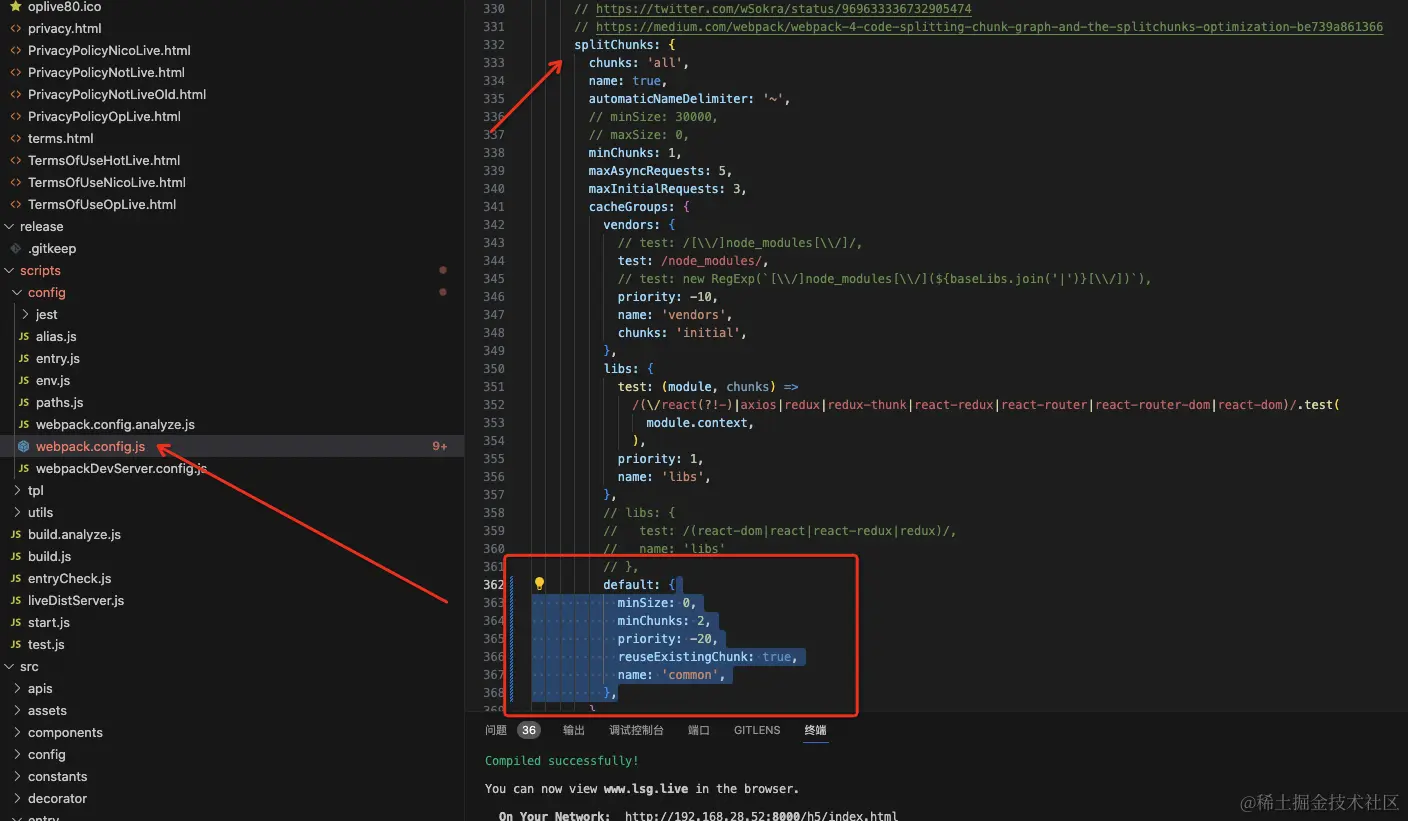Viewport: 1408px width, 821px height.
Task: Click the 'cacheGroups: {' code line
Action: tap(639, 207)
